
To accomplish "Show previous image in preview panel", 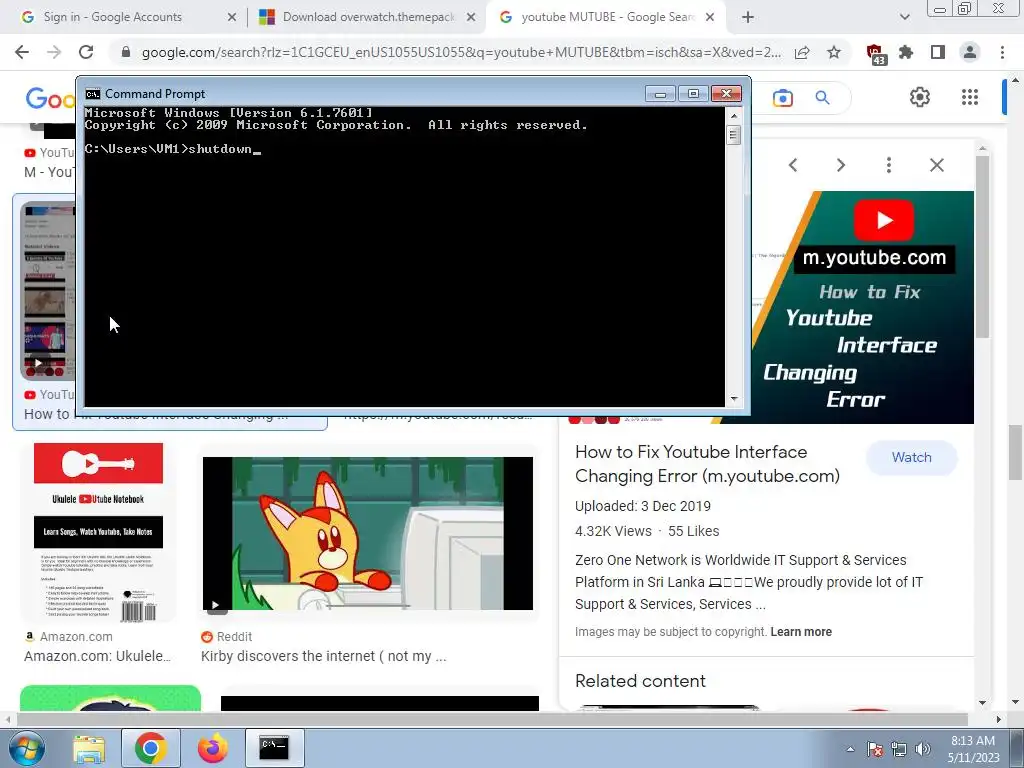I will point(793,165).
